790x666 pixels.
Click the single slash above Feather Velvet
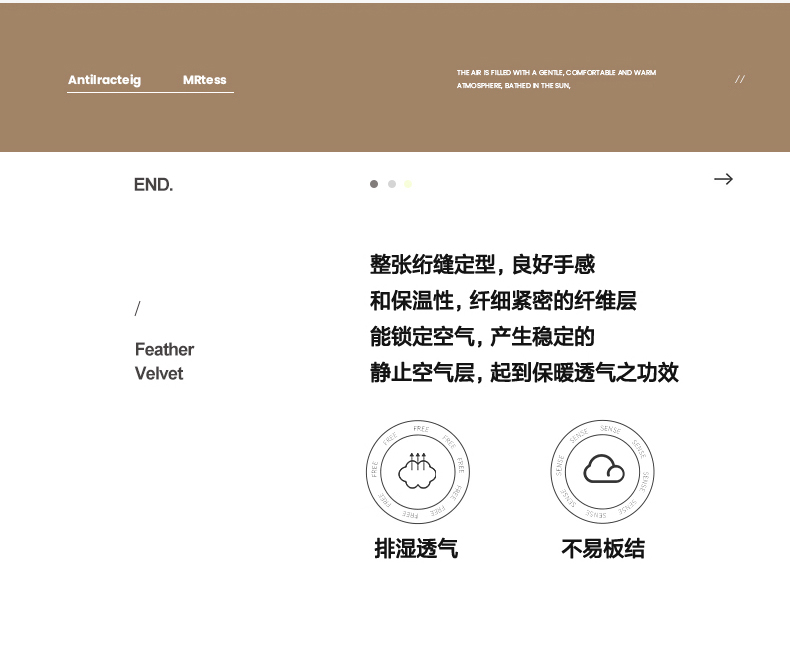coord(138,309)
